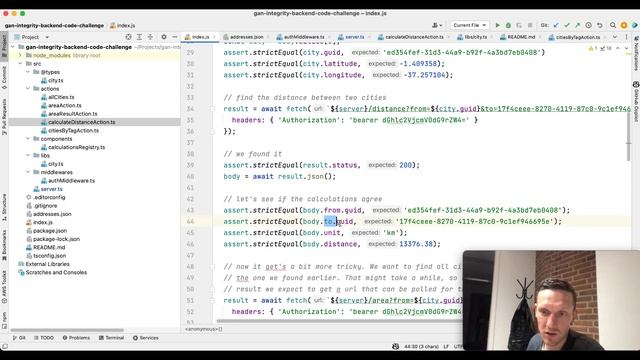Open the TODO tool window
This screenshot has height=360, width=640.
click(x=44, y=338)
